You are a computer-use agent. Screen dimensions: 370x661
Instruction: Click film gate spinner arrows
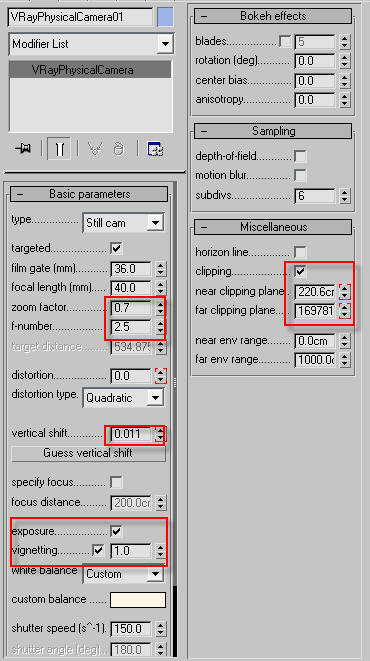pyautogui.click(x=161, y=269)
